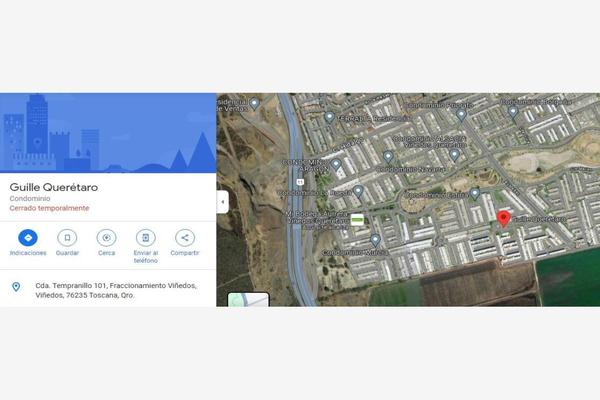This screenshot has width=600, height=400.
Task: Click the Condominio Galicia map marker
Action: pyautogui.click(x=474, y=194)
